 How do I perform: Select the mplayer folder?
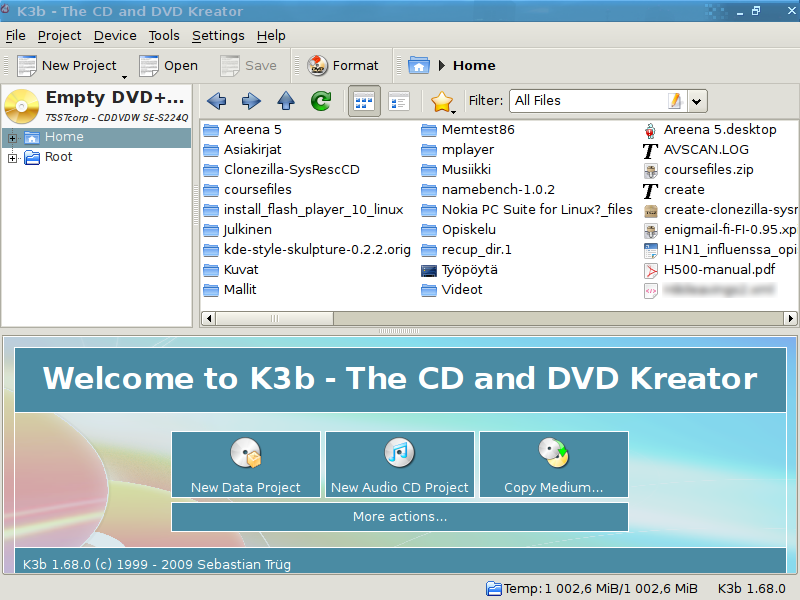pyautogui.click(x=458, y=149)
